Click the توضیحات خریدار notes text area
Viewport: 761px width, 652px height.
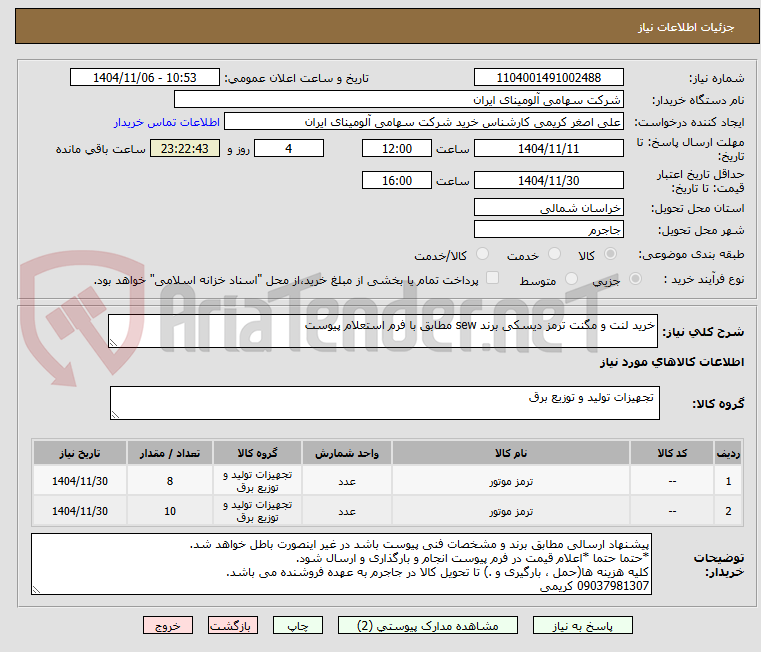click(x=341, y=564)
